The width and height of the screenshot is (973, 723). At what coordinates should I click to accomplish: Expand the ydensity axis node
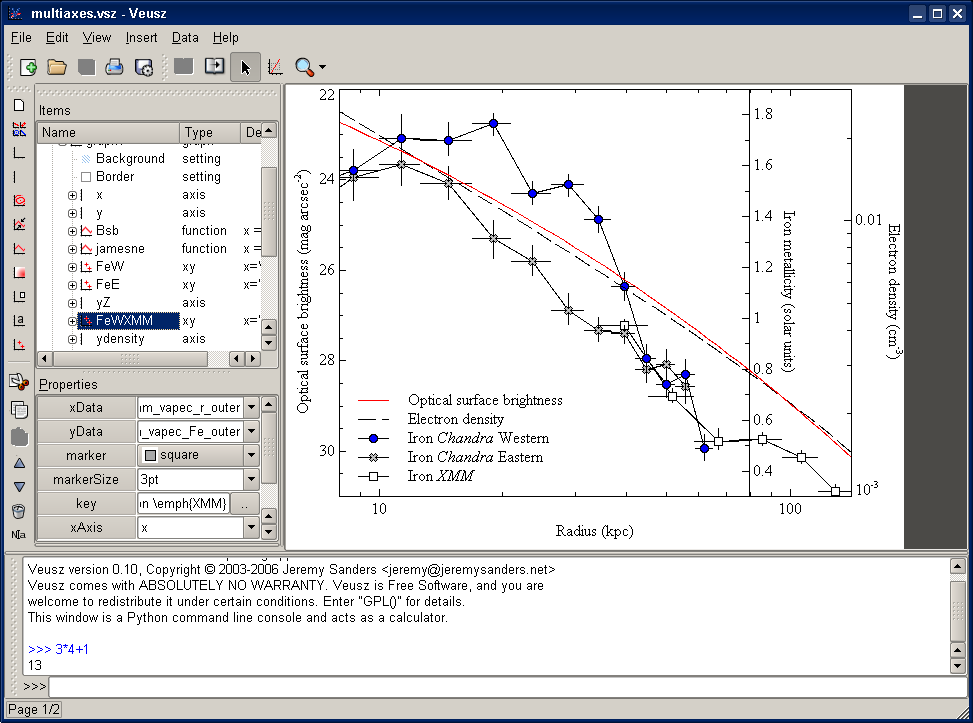[73, 339]
